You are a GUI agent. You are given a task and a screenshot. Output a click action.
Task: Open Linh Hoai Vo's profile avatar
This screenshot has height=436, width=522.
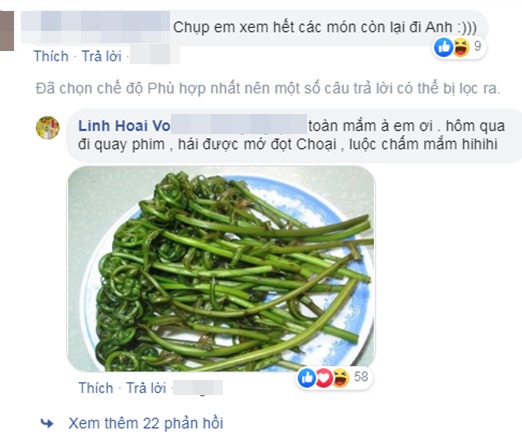(48, 127)
